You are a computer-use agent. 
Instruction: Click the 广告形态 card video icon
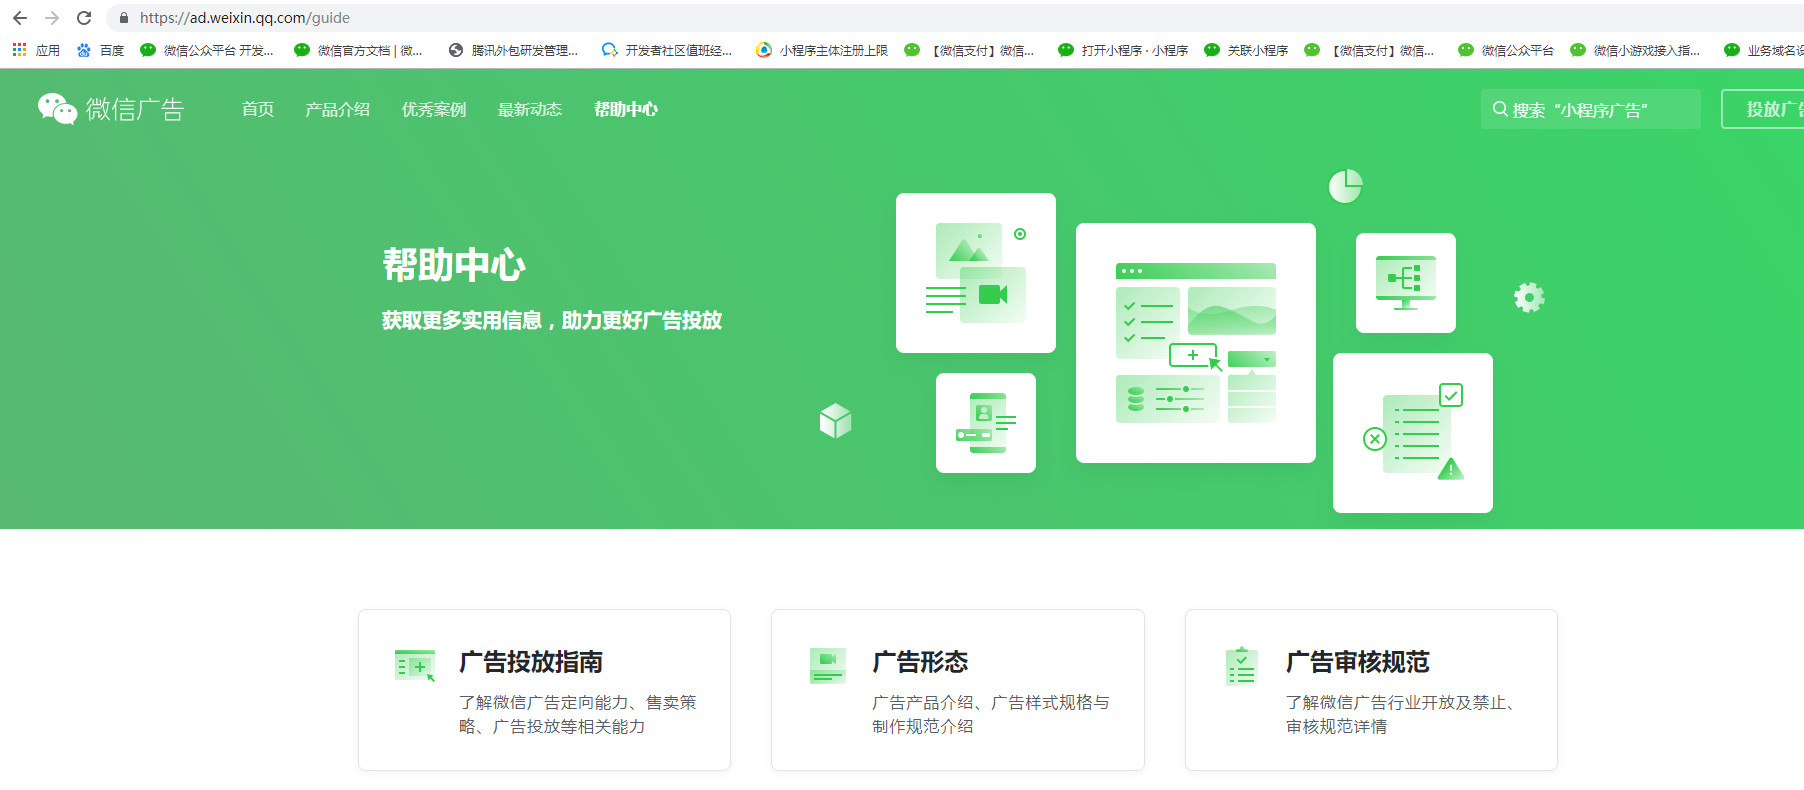[828, 665]
